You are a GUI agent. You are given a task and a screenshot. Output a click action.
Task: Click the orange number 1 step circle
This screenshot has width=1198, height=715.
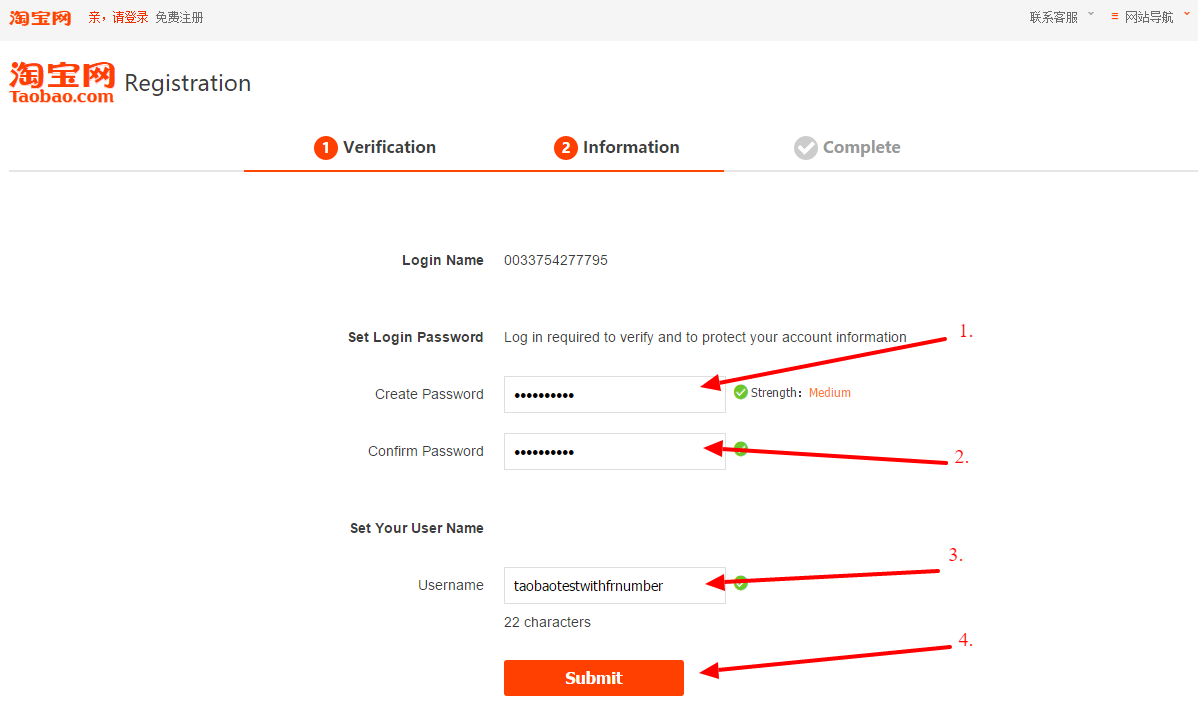coord(325,148)
